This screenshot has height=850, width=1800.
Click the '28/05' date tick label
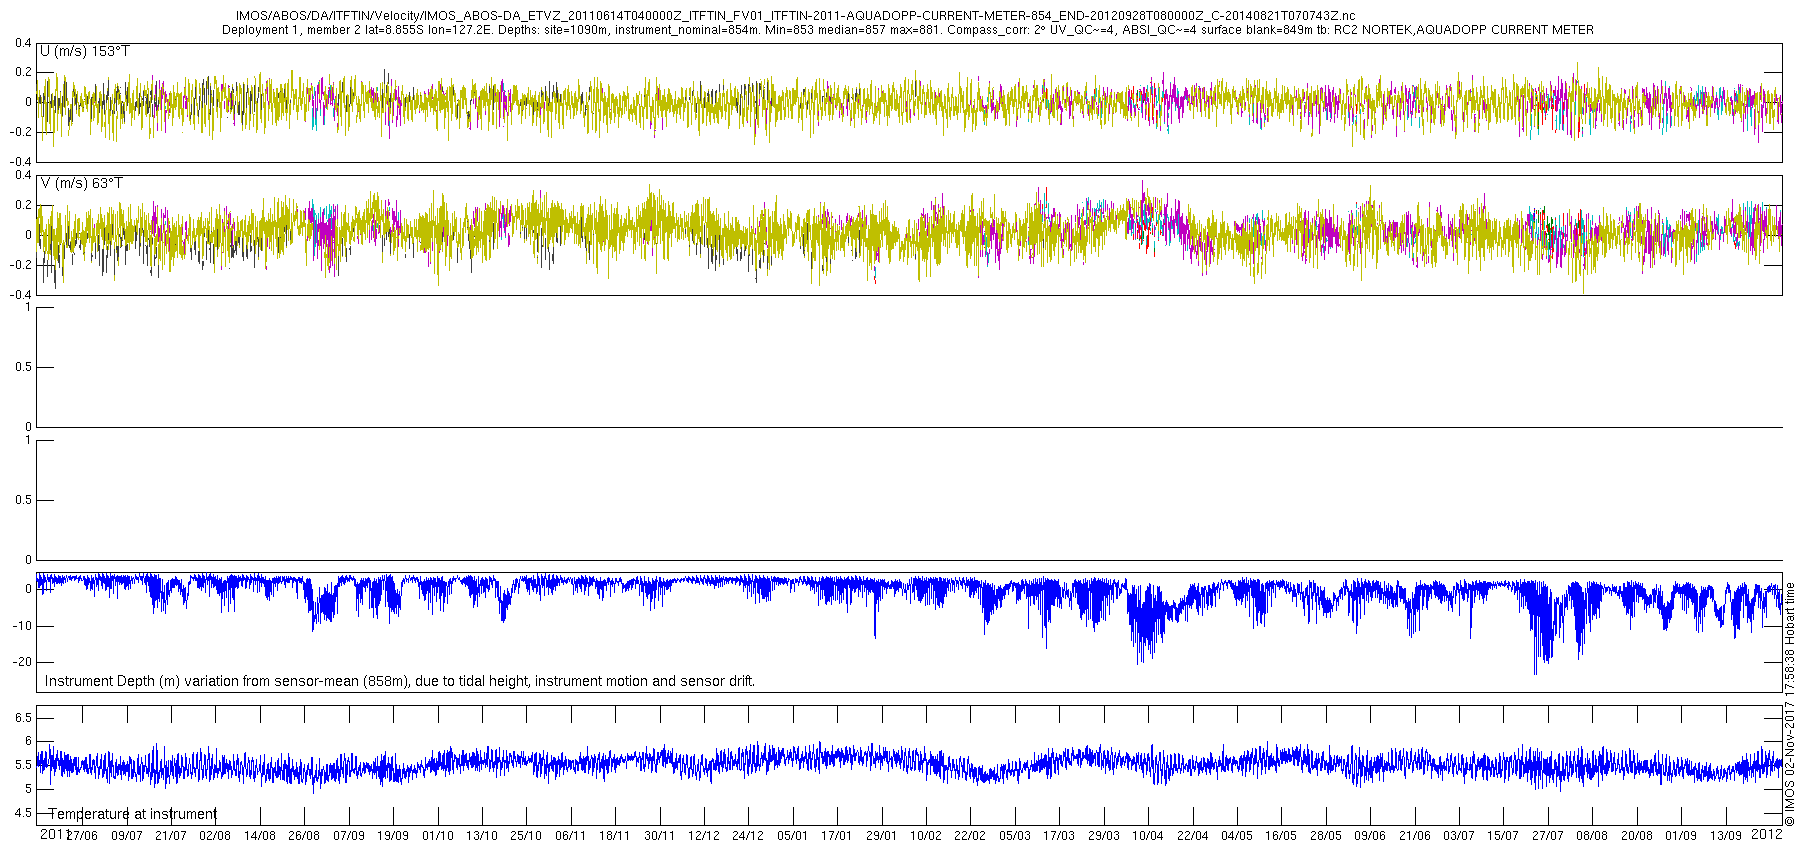pos(1326,836)
